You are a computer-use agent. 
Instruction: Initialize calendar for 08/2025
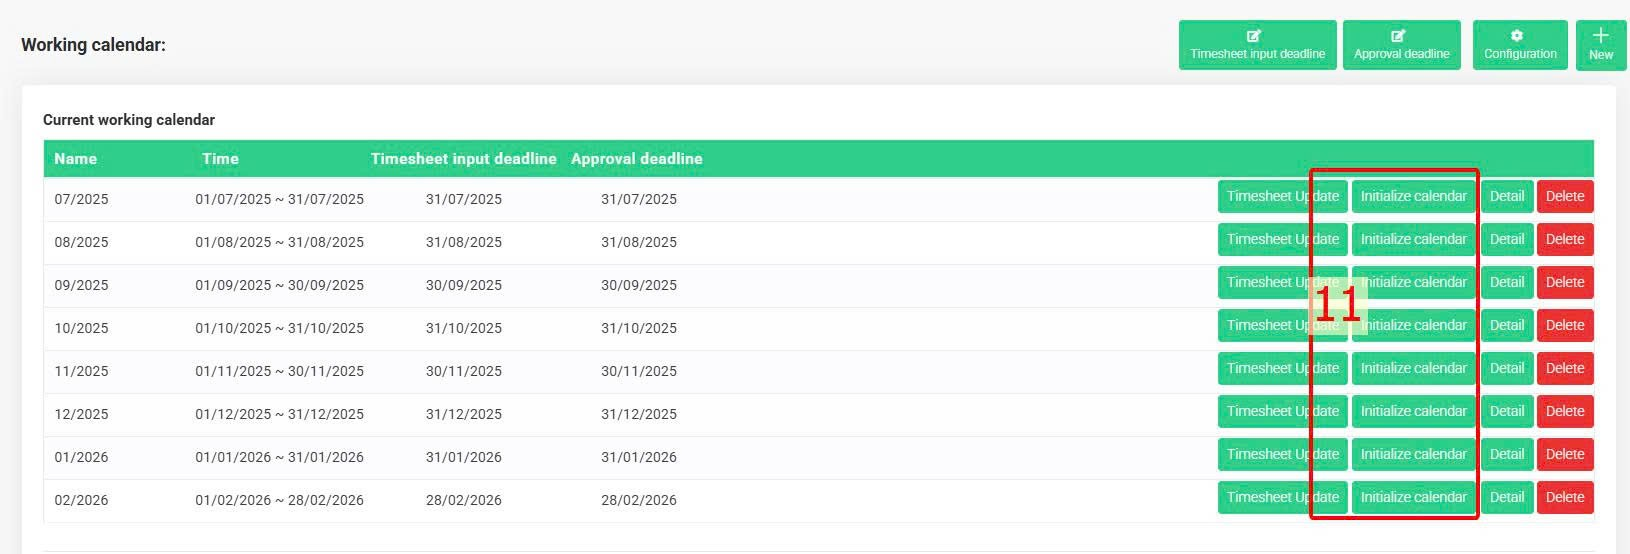1413,240
